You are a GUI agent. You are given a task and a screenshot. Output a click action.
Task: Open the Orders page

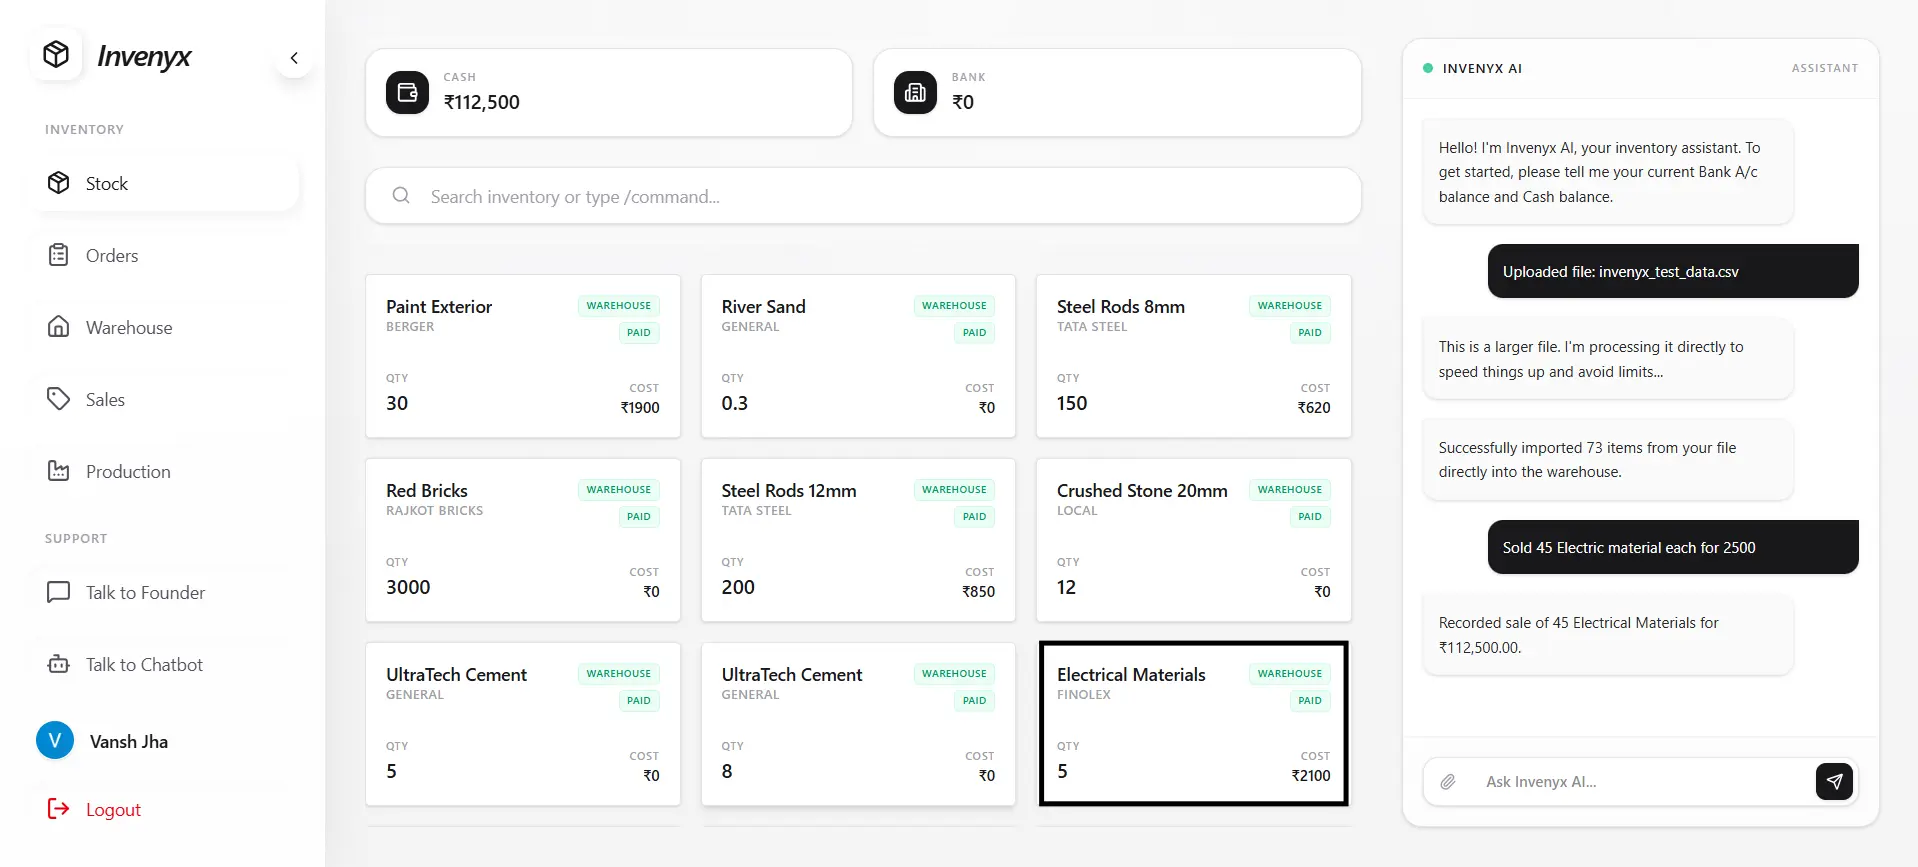pos(165,255)
